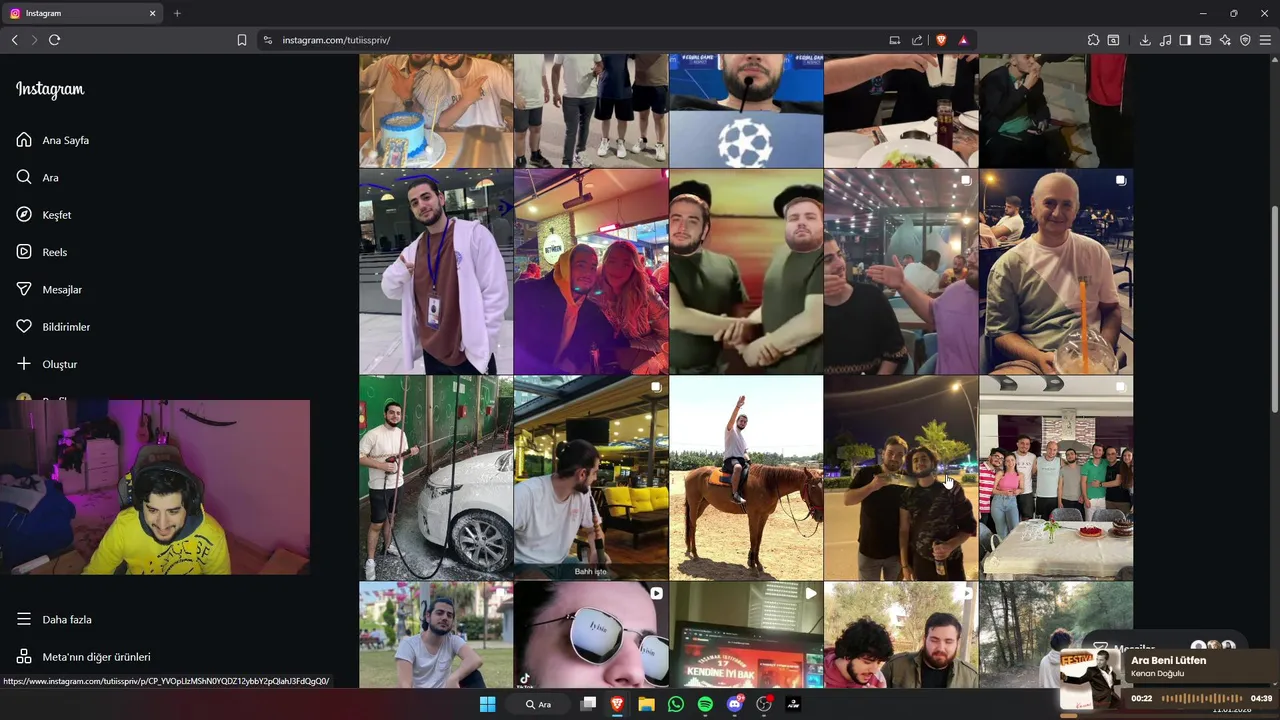Open Brave Shields lion icon

[941, 40]
